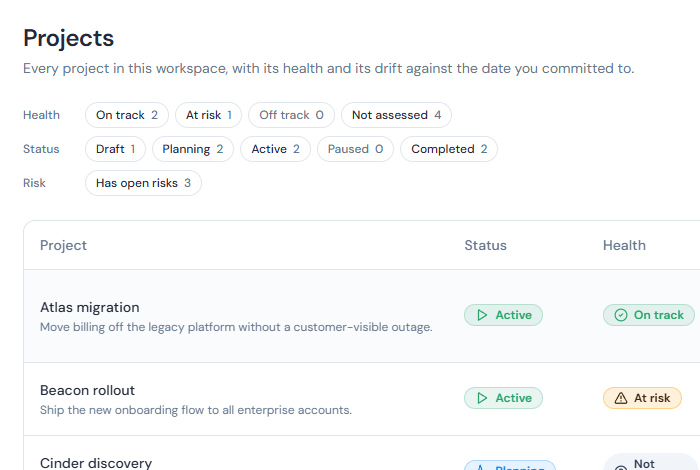Toggle the Has open risks filter
This screenshot has width=700, height=470.
coord(143,183)
